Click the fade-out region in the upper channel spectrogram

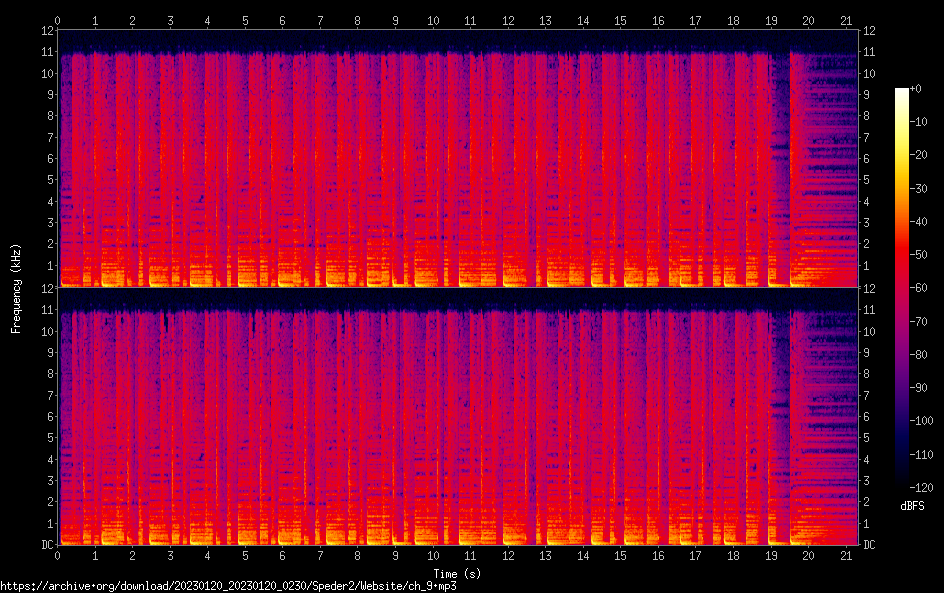[823, 160]
